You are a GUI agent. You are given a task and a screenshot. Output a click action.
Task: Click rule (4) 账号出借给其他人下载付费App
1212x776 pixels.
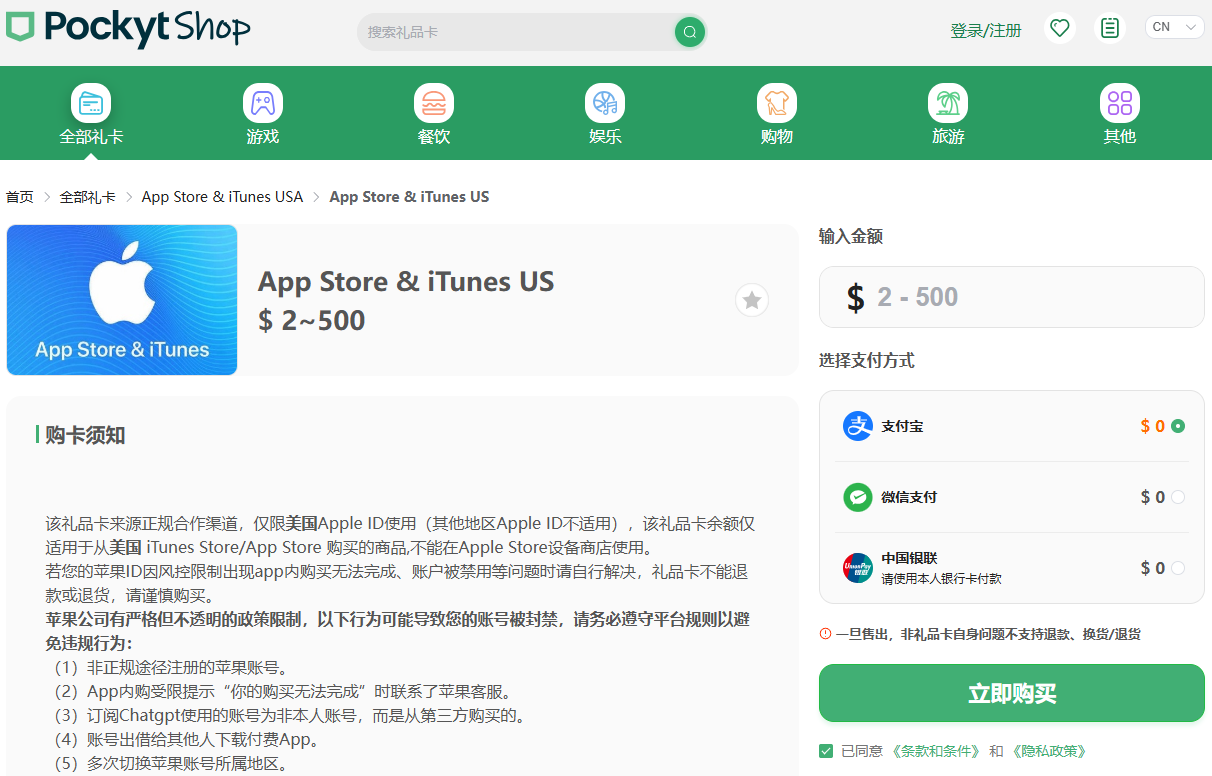pyautogui.click(x=183, y=741)
